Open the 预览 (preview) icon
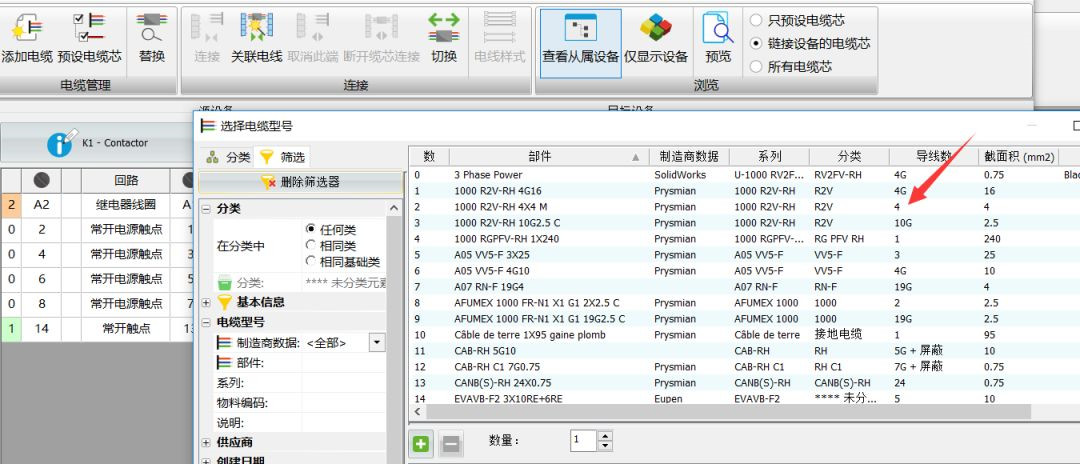This screenshot has width=1080, height=464. pyautogui.click(x=717, y=30)
